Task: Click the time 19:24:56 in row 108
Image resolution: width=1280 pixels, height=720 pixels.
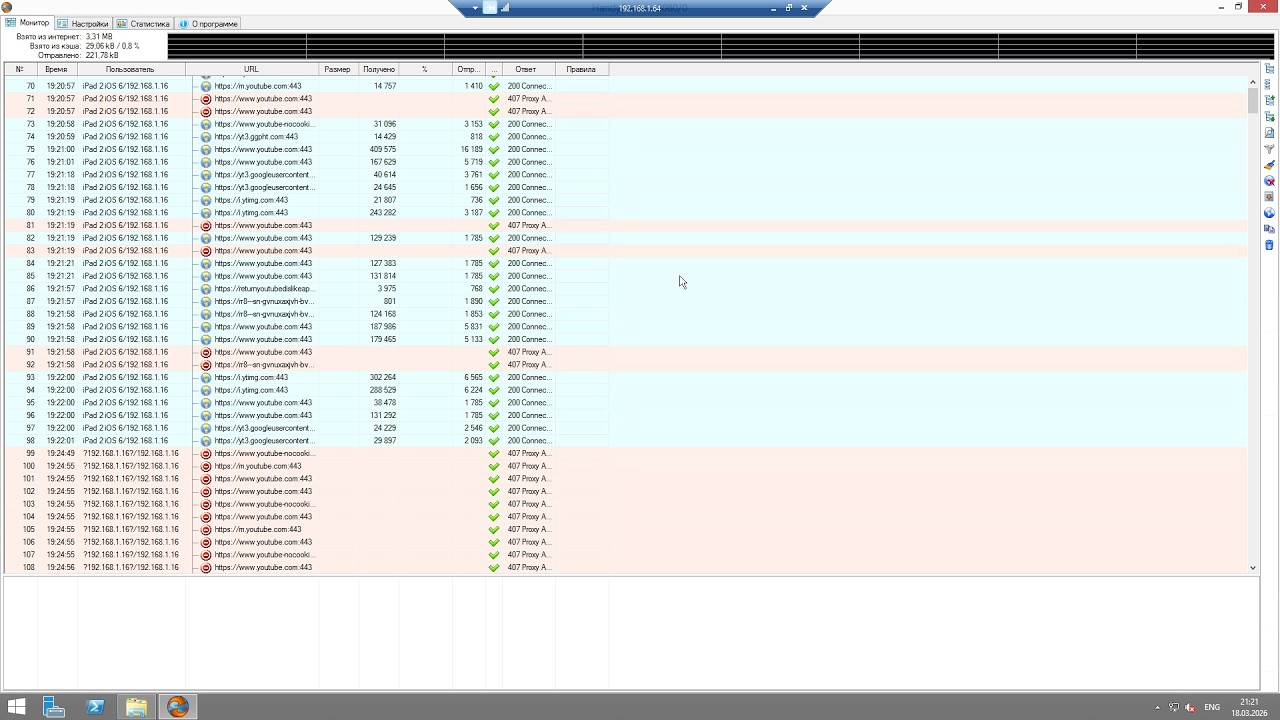Action: pyautogui.click(x=60, y=568)
